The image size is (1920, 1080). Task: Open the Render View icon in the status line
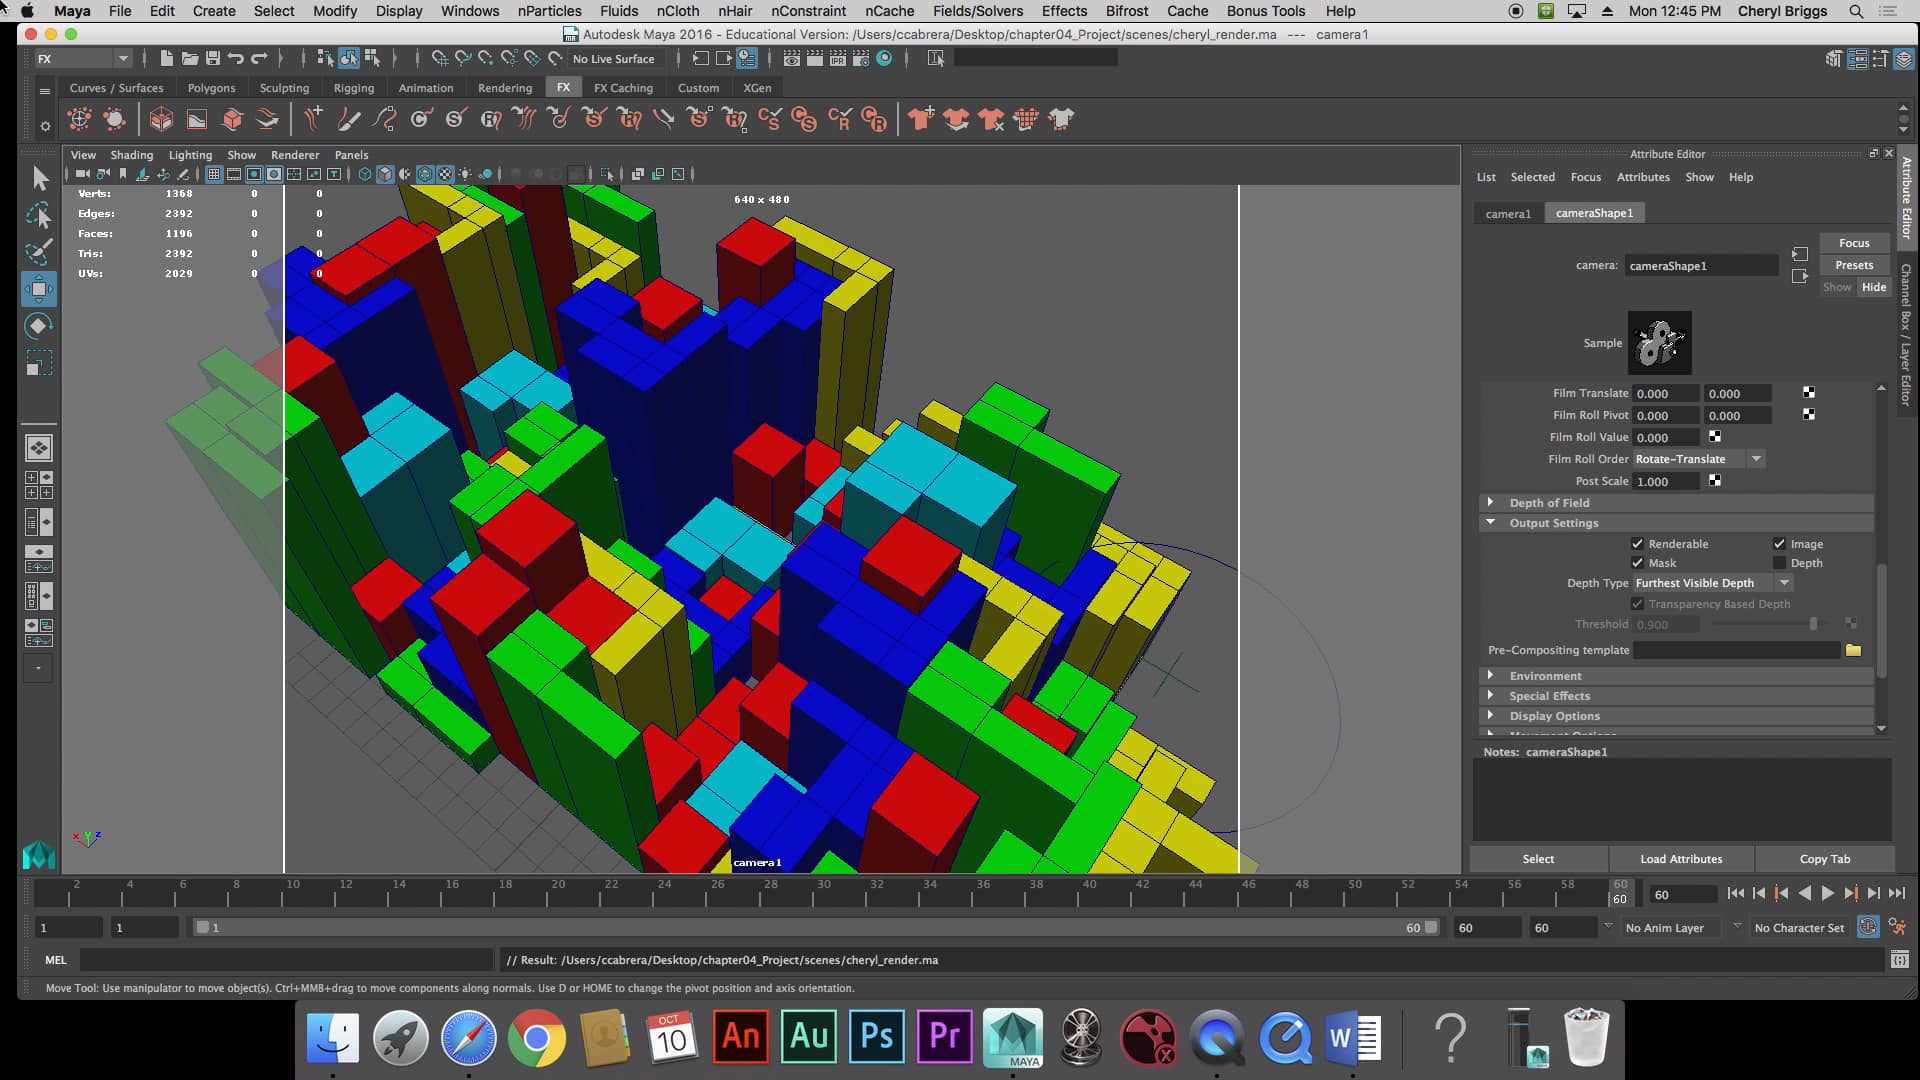click(x=793, y=58)
